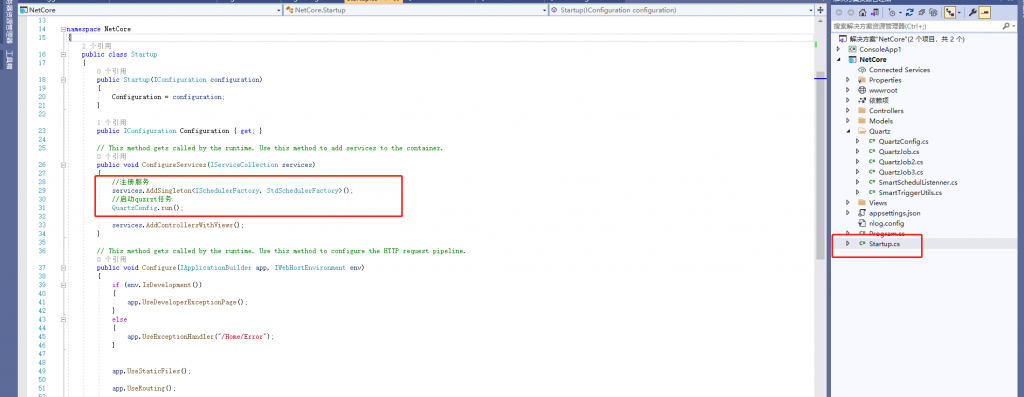Click the NetCore project icon in tree
Screen dimensions: 1024x397
[x=852, y=59]
